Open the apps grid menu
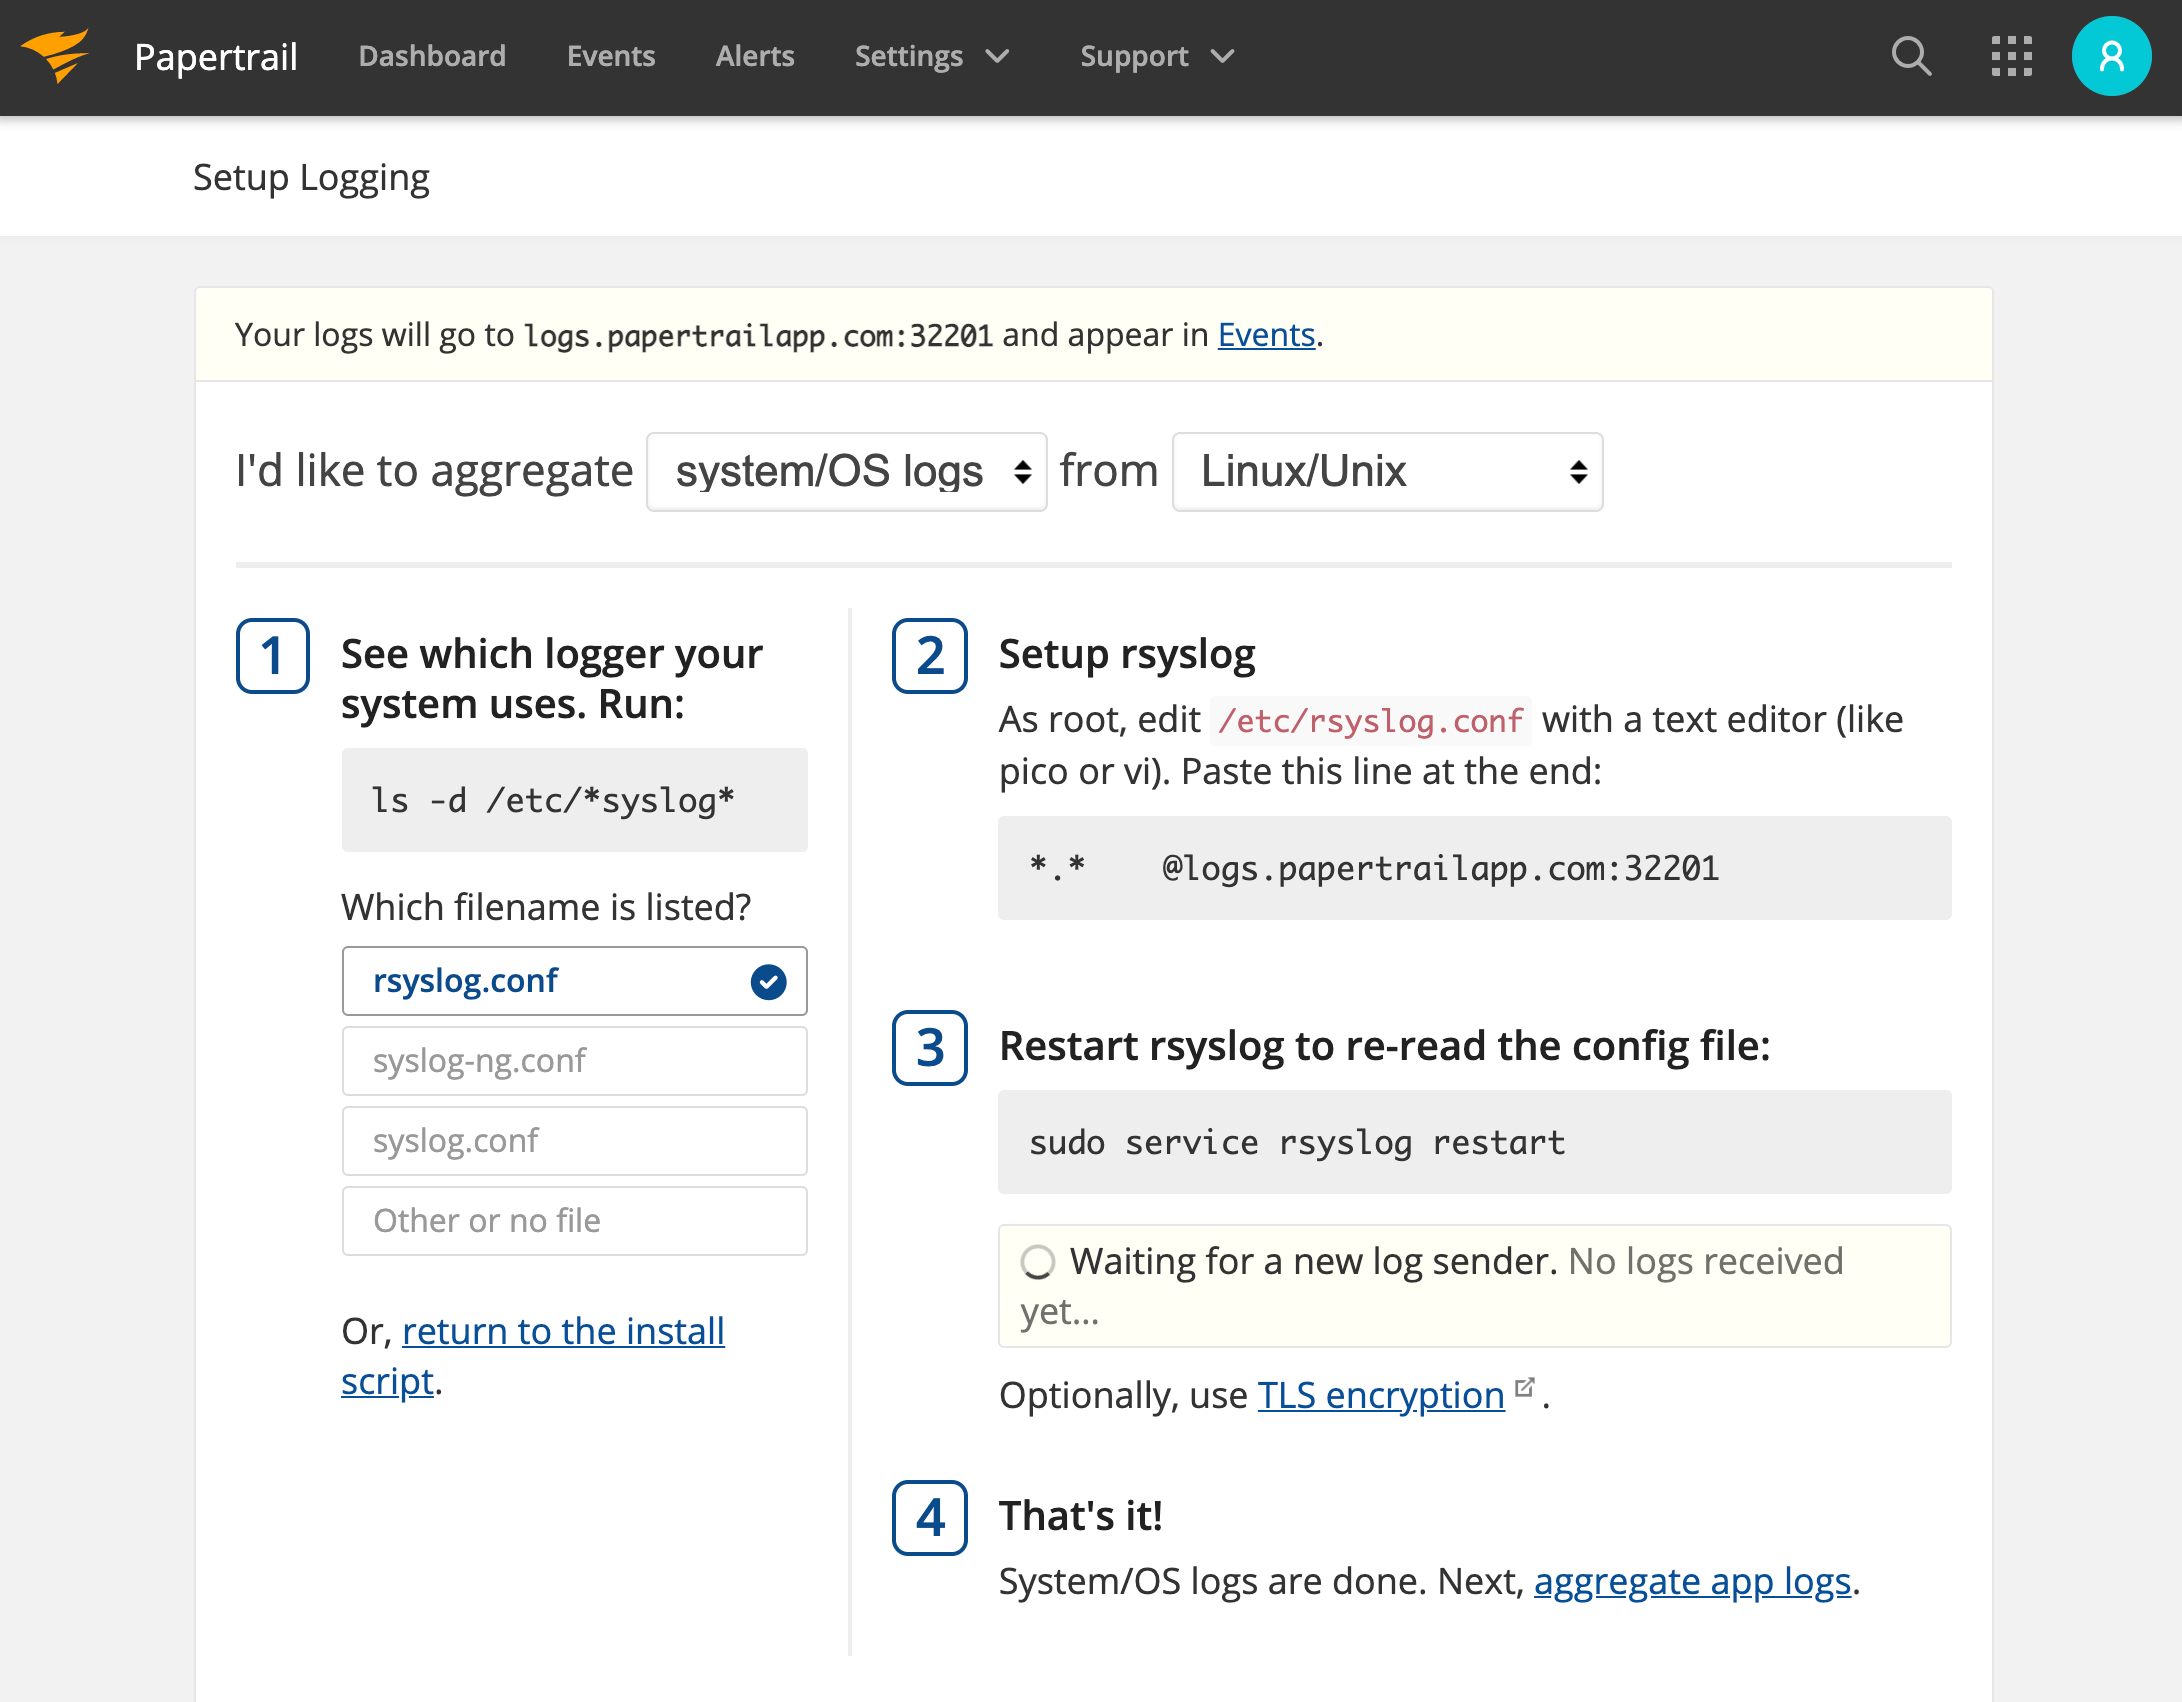Screen dimensions: 2182x1702 click(x=2010, y=56)
